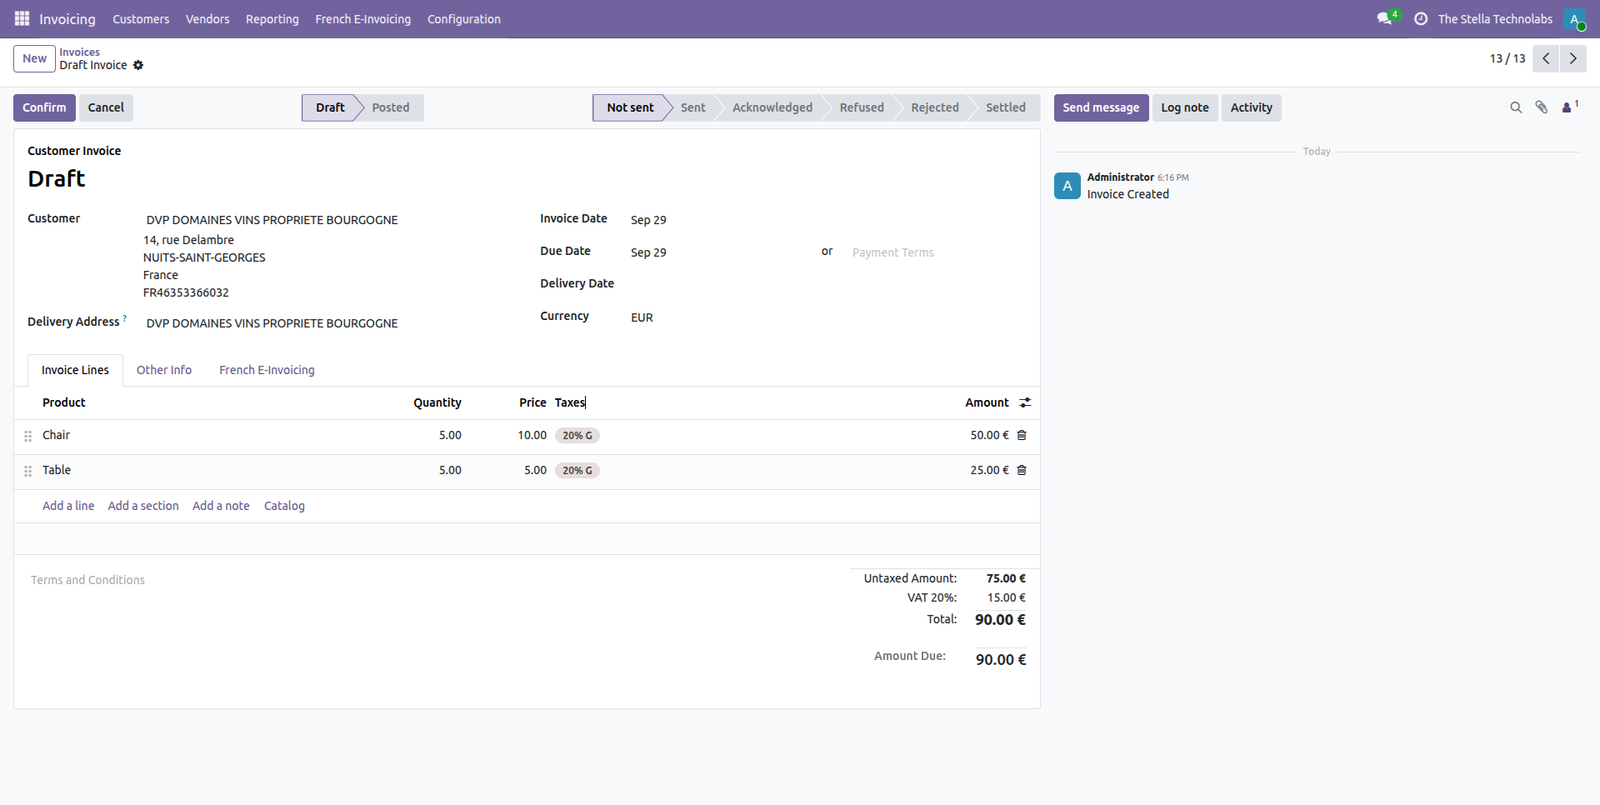Viewport: 1600px width, 805px height.
Task: Open the Payment Terms dropdown field
Action: [937, 253]
